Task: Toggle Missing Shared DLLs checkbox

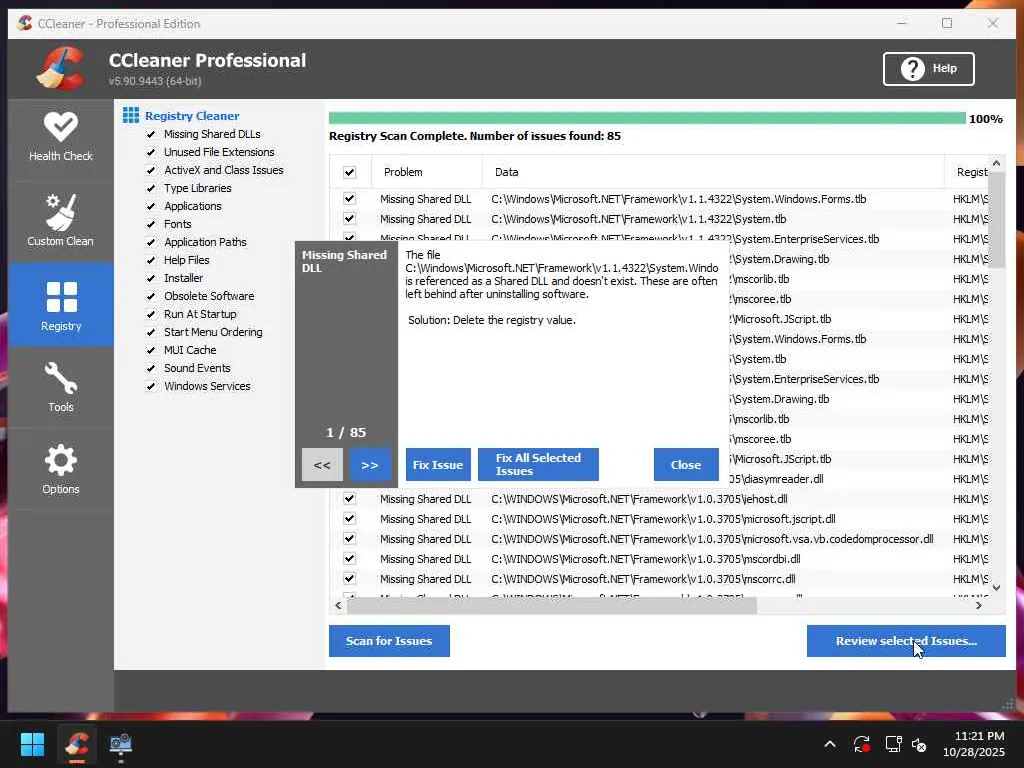Action: (151, 134)
